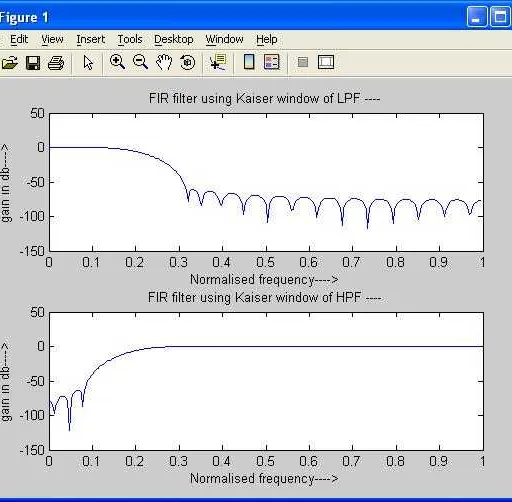Select the Edit Plot arrow tool
Viewport: 512px width, 502px height.
point(88,62)
